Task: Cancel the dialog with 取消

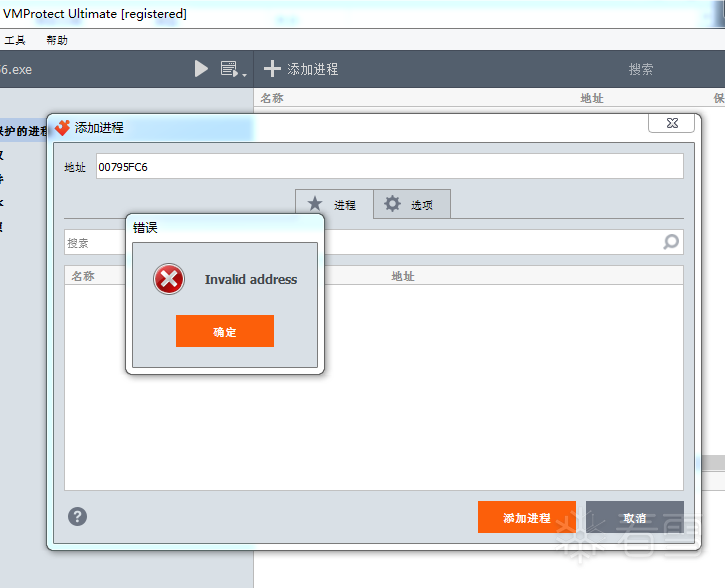Action: 634,517
